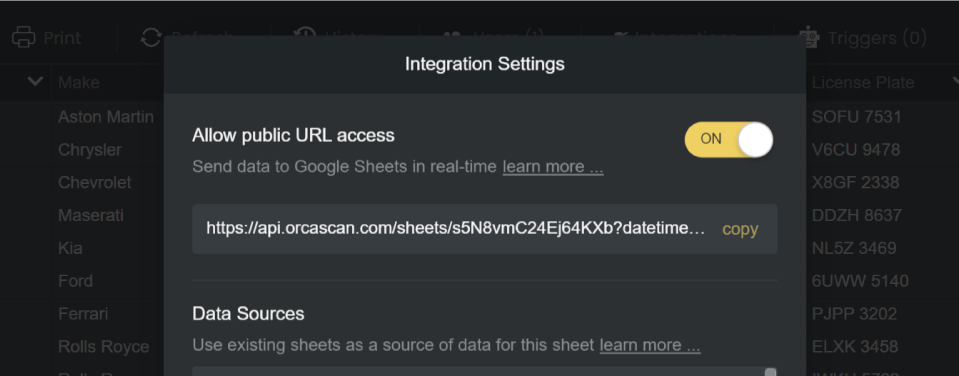Screen dimensions: 959x376
Task: Click license plate DDZH 8637
Action: coord(857,215)
